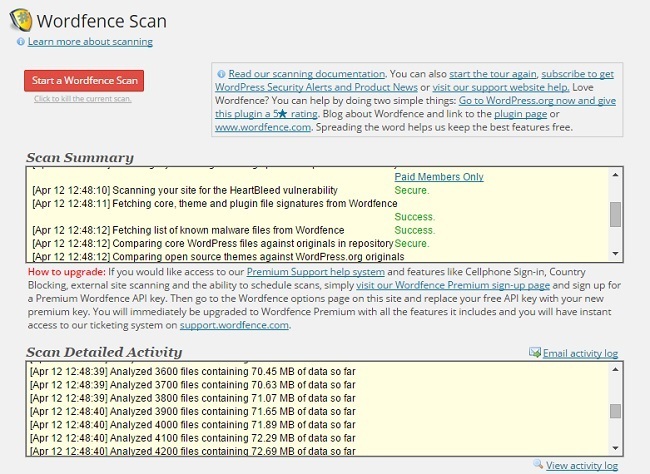
Task: Click the envelope icon beside Email activity log
Action: tap(535, 352)
